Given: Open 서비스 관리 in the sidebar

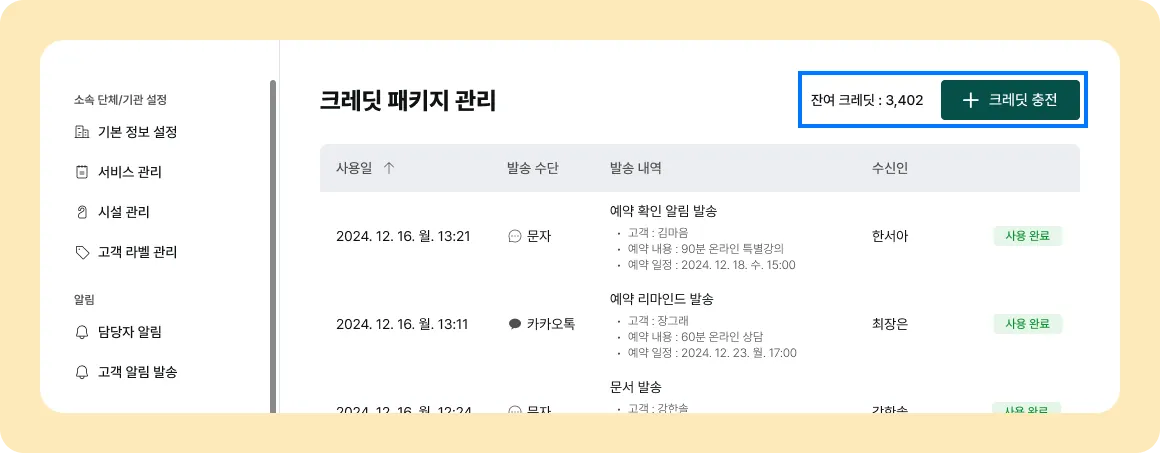Looking at the screenshot, I should (118, 172).
